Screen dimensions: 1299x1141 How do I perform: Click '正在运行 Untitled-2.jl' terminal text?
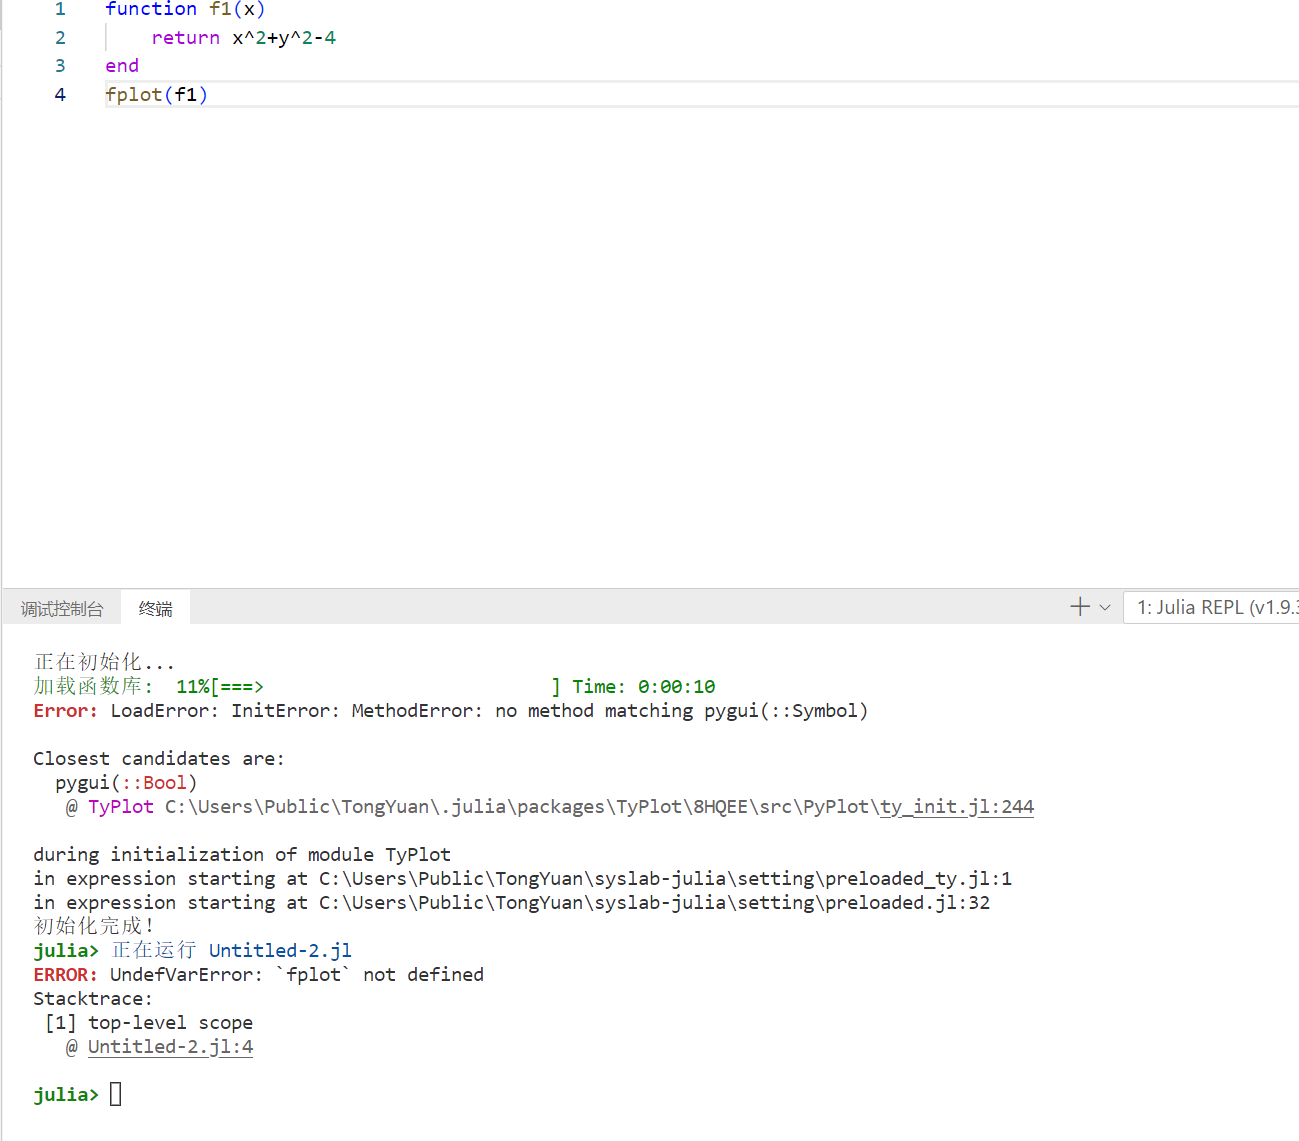tap(231, 951)
